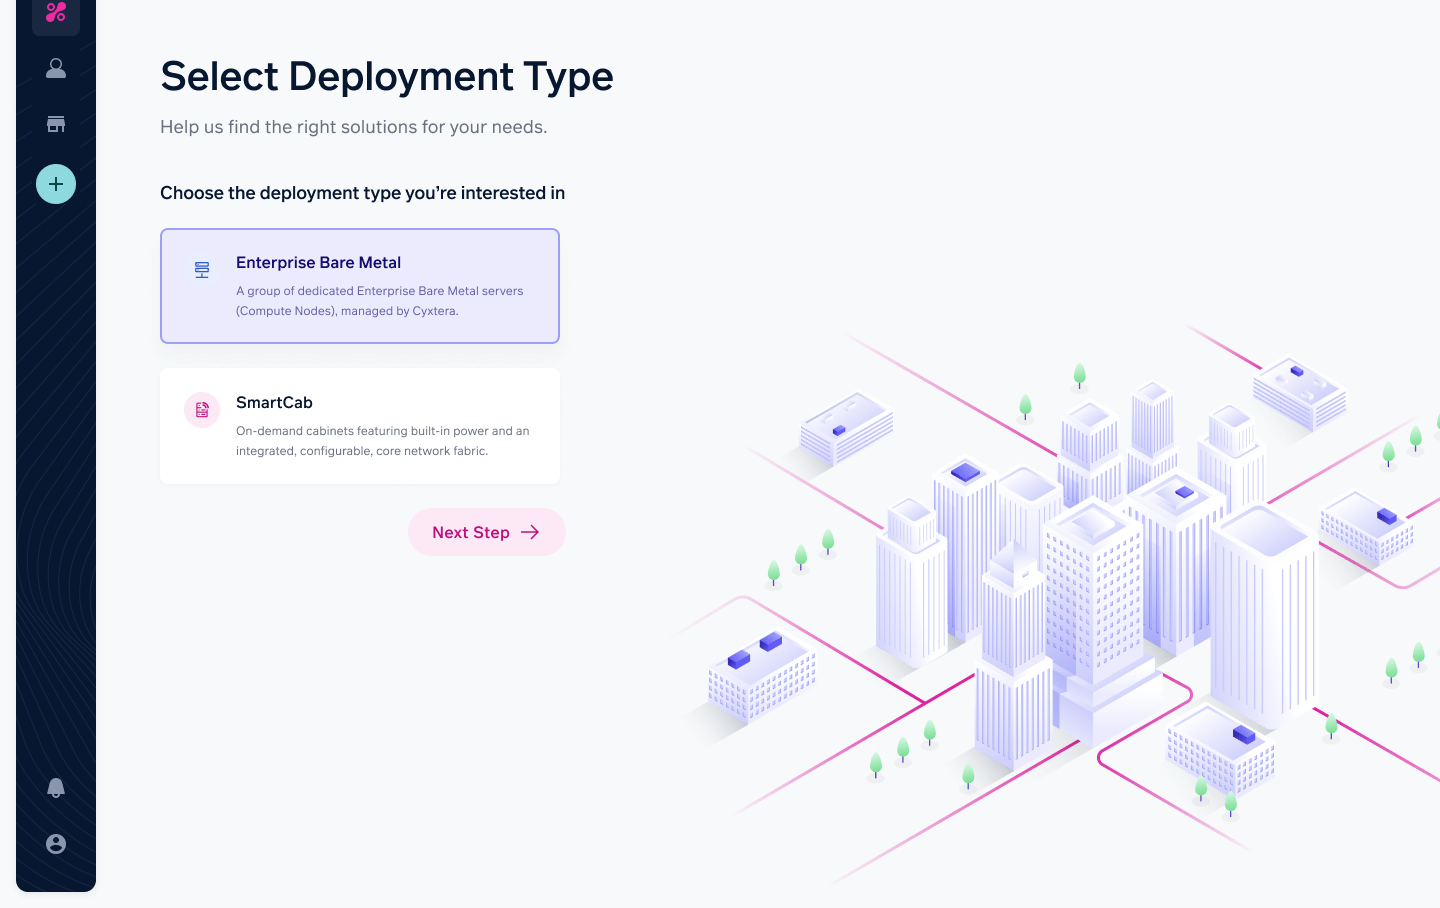Screen dimensions: 1440x908
Task: Open the marketplace storefront sidebar icon
Action: click(56, 124)
